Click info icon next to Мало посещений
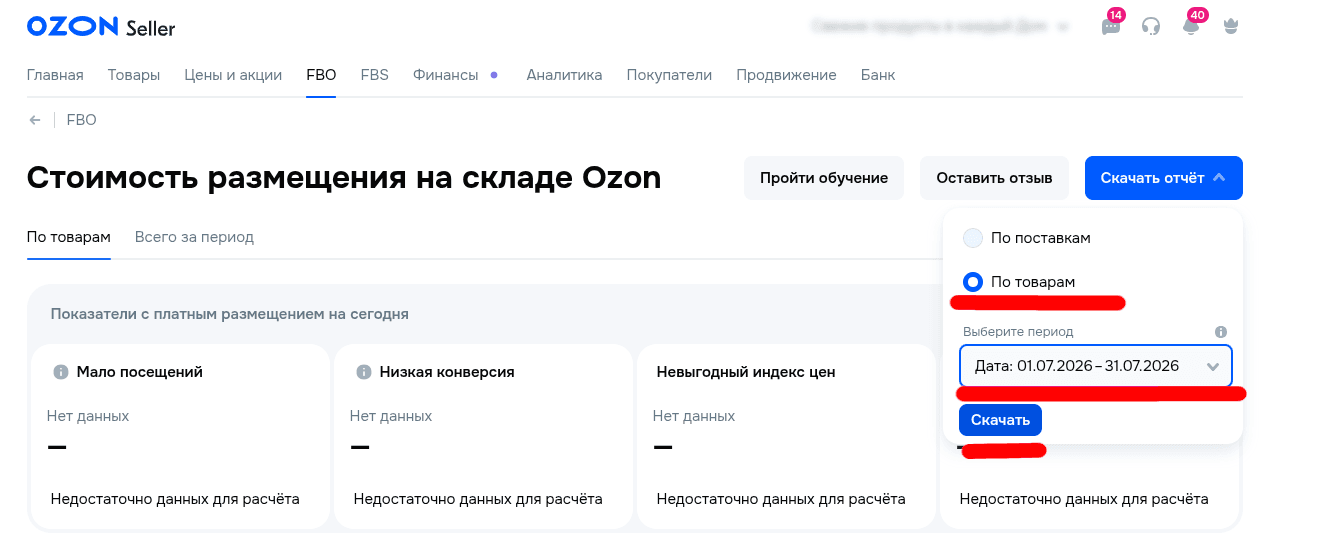1333x551 pixels. pyautogui.click(x=60, y=372)
